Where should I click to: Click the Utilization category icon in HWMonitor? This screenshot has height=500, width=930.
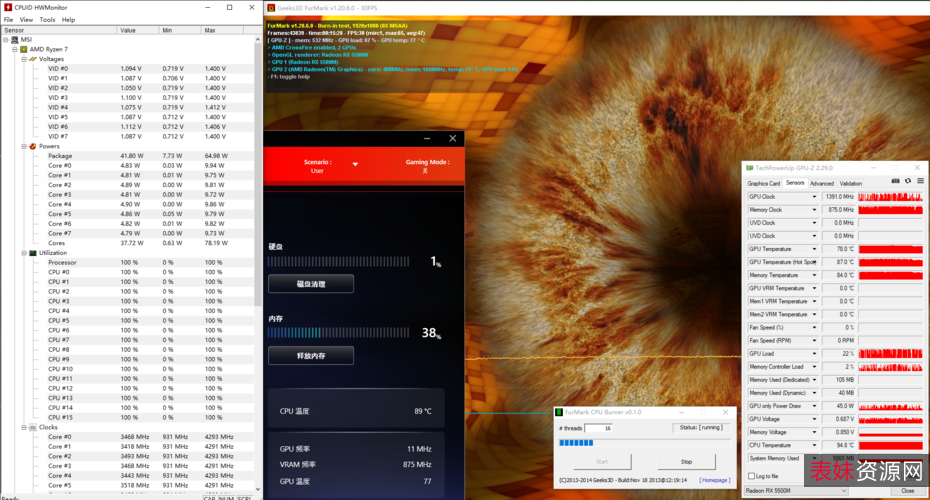(33, 253)
